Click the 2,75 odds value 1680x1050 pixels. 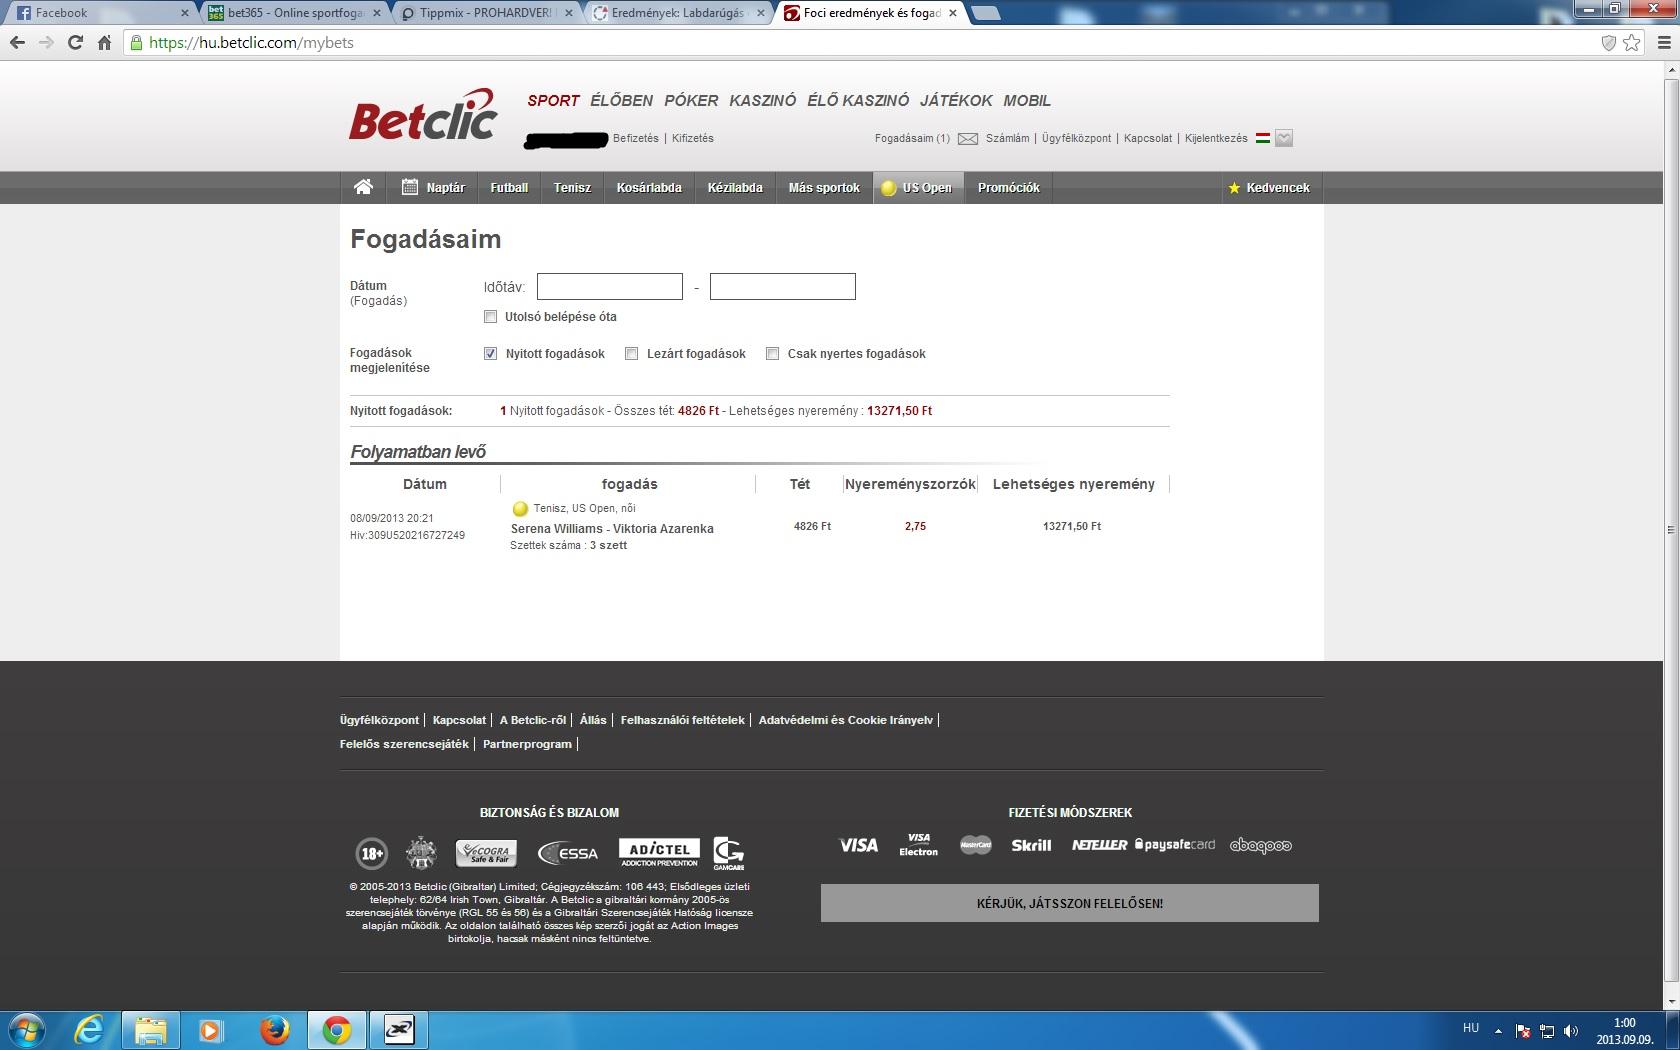915,526
